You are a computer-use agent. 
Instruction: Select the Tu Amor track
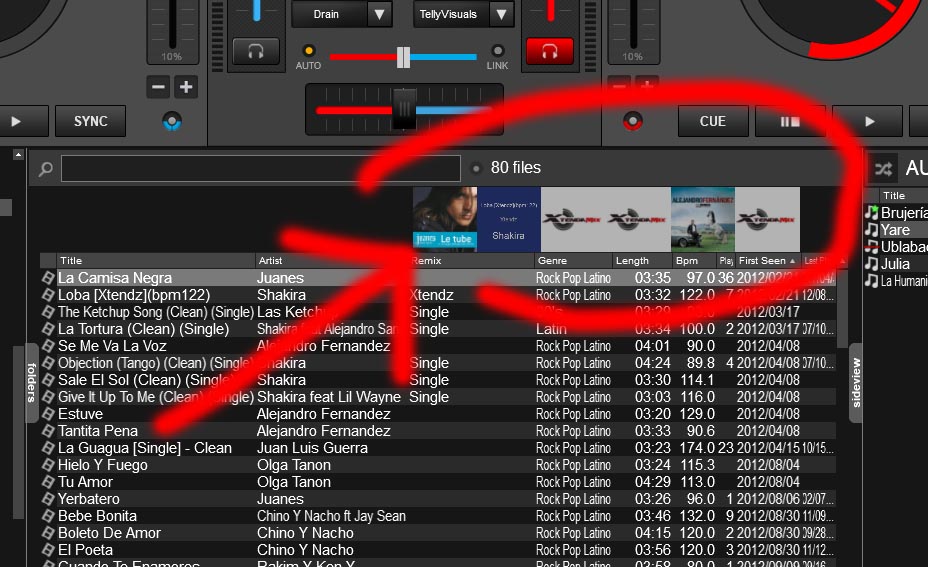pyautogui.click(x=438, y=482)
